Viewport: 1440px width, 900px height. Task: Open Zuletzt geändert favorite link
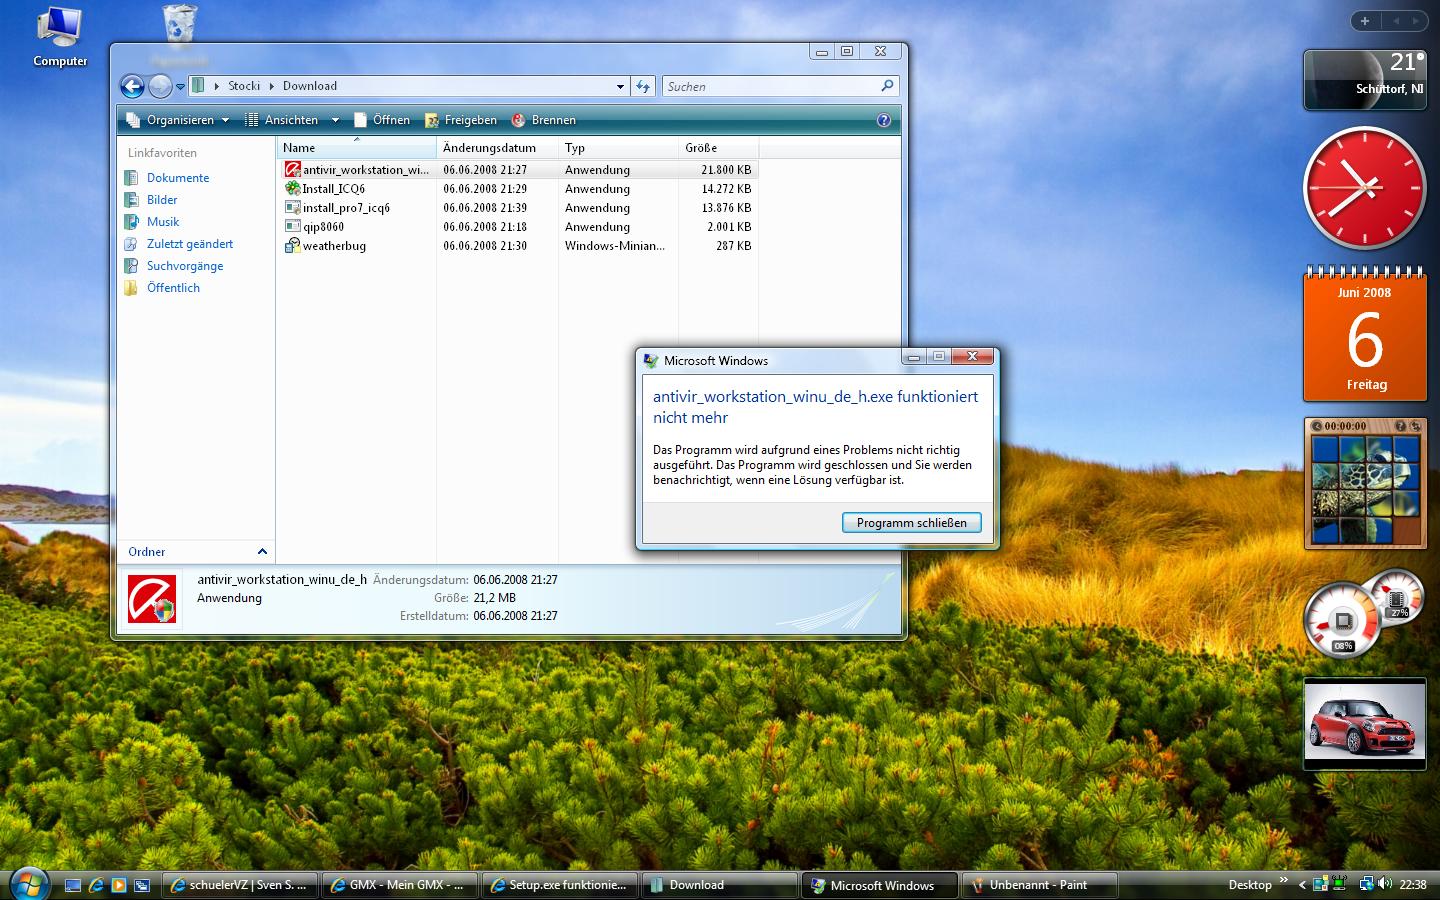tap(178, 244)
